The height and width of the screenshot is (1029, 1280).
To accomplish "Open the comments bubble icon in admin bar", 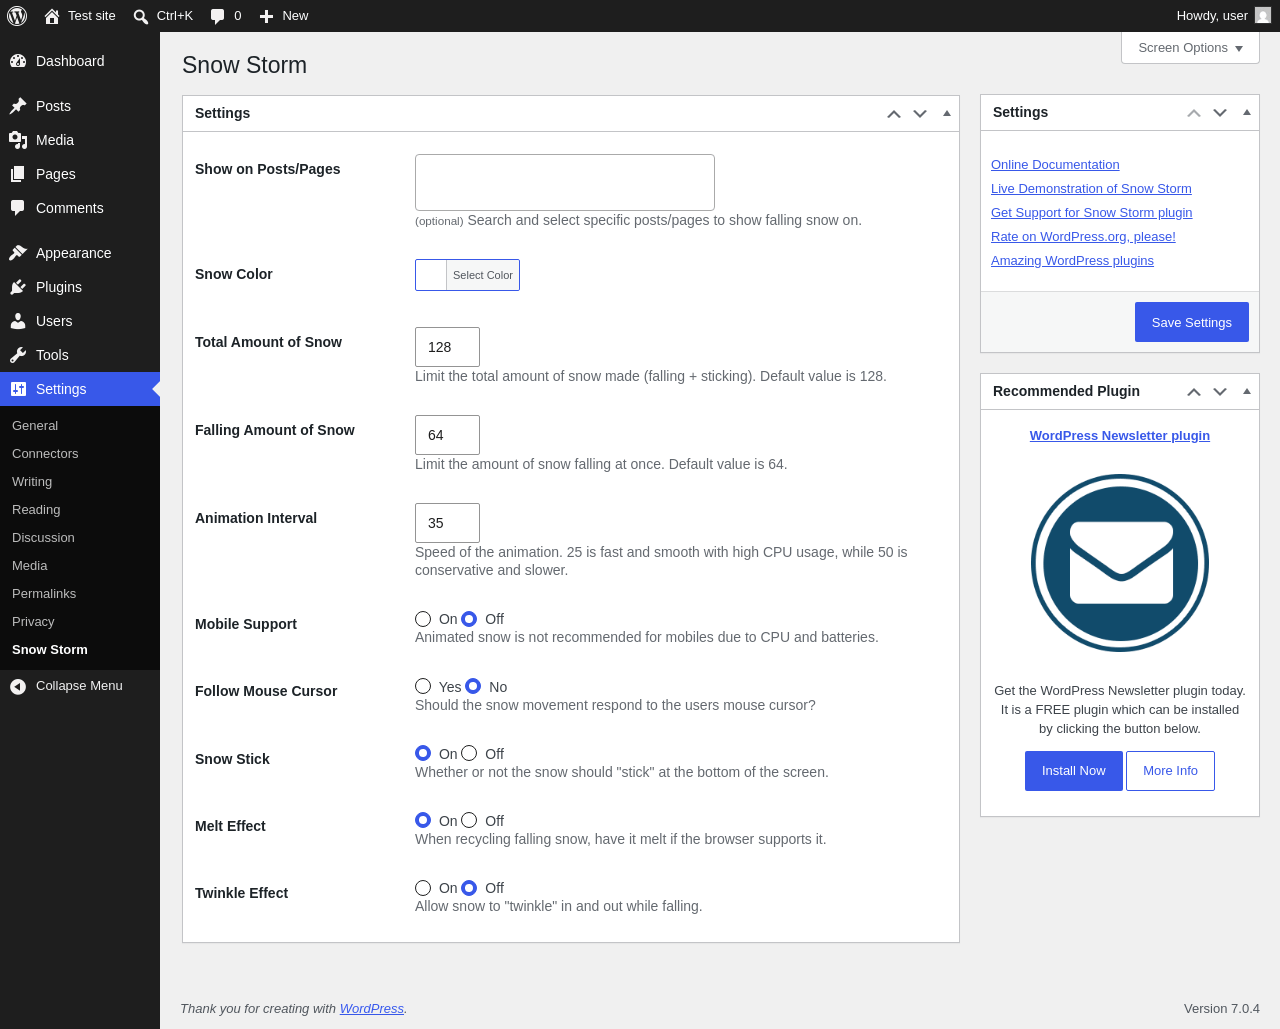I will coord(217,16).
